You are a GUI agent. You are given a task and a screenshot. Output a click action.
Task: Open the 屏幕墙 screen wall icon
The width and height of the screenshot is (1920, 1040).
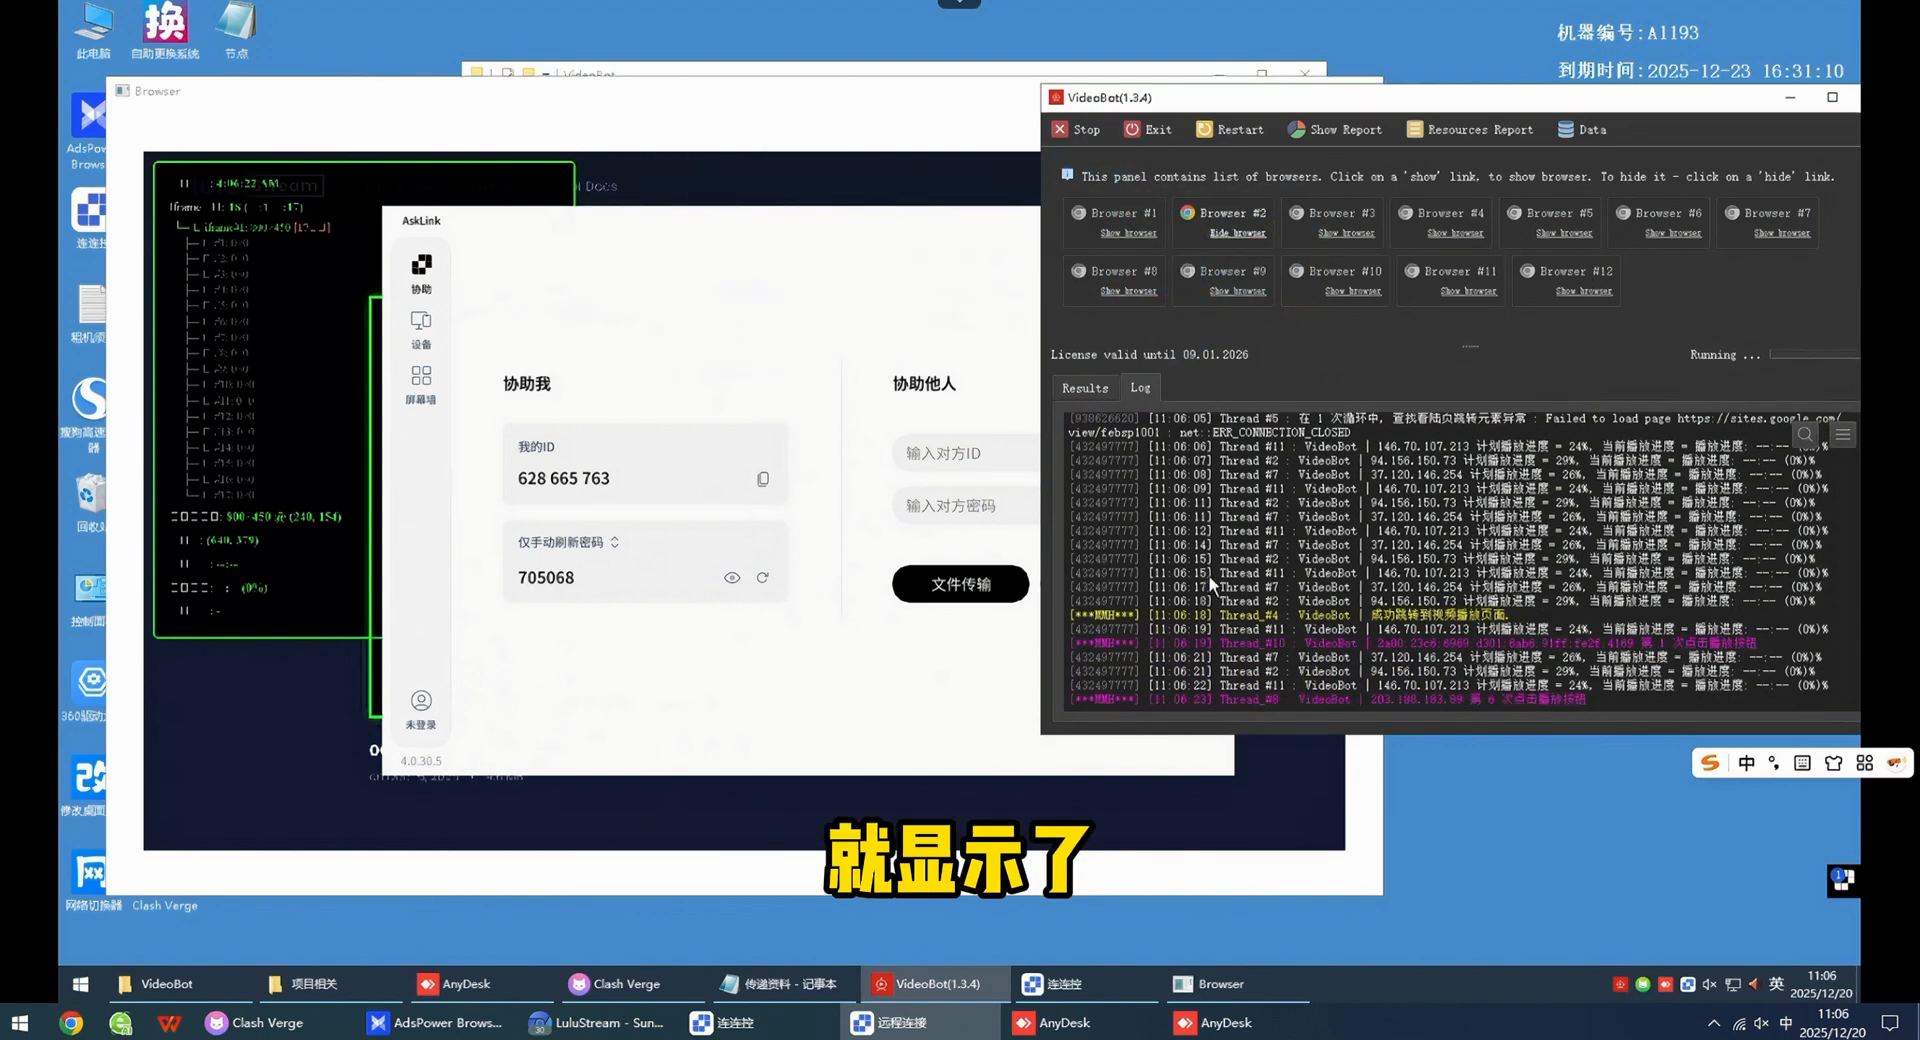[x=421, y=384]
